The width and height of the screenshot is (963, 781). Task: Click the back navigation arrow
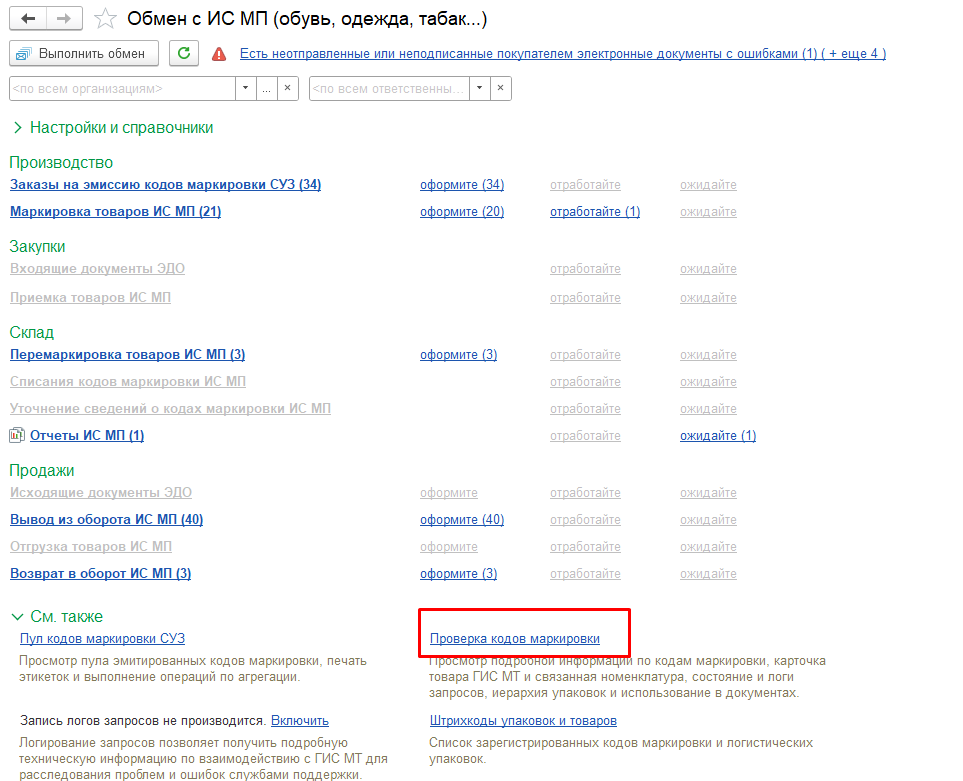[28, 19]
